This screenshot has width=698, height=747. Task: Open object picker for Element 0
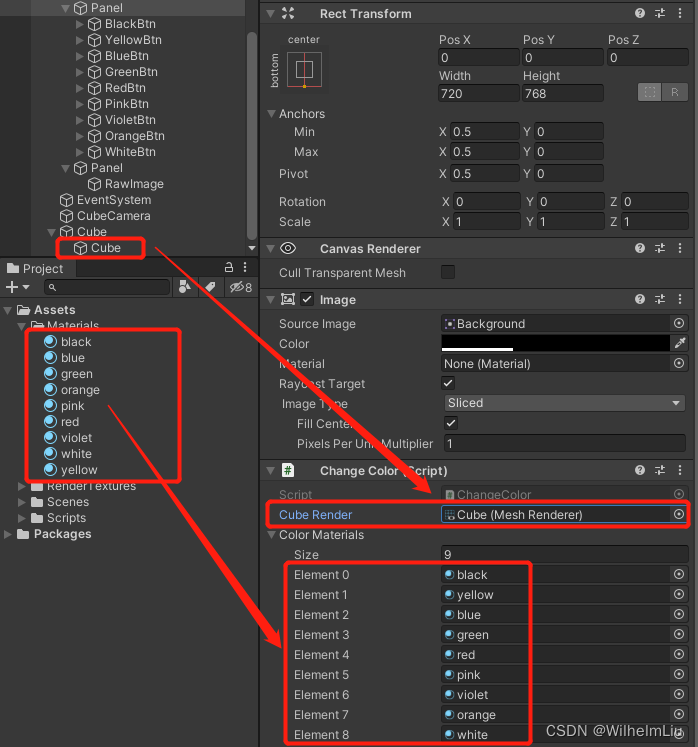tap(679, 575)
